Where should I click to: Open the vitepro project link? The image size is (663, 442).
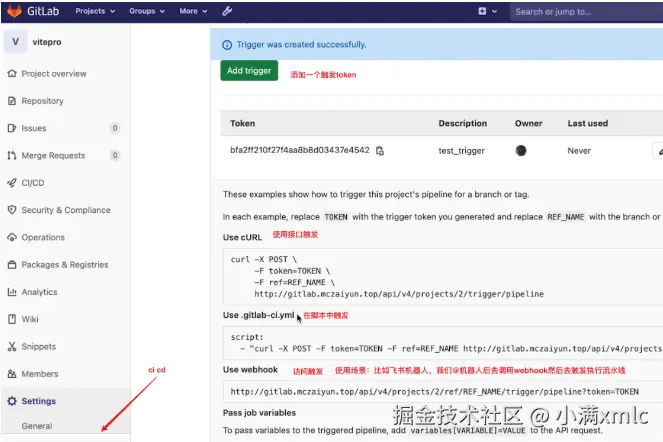click(x=47, y=42)
